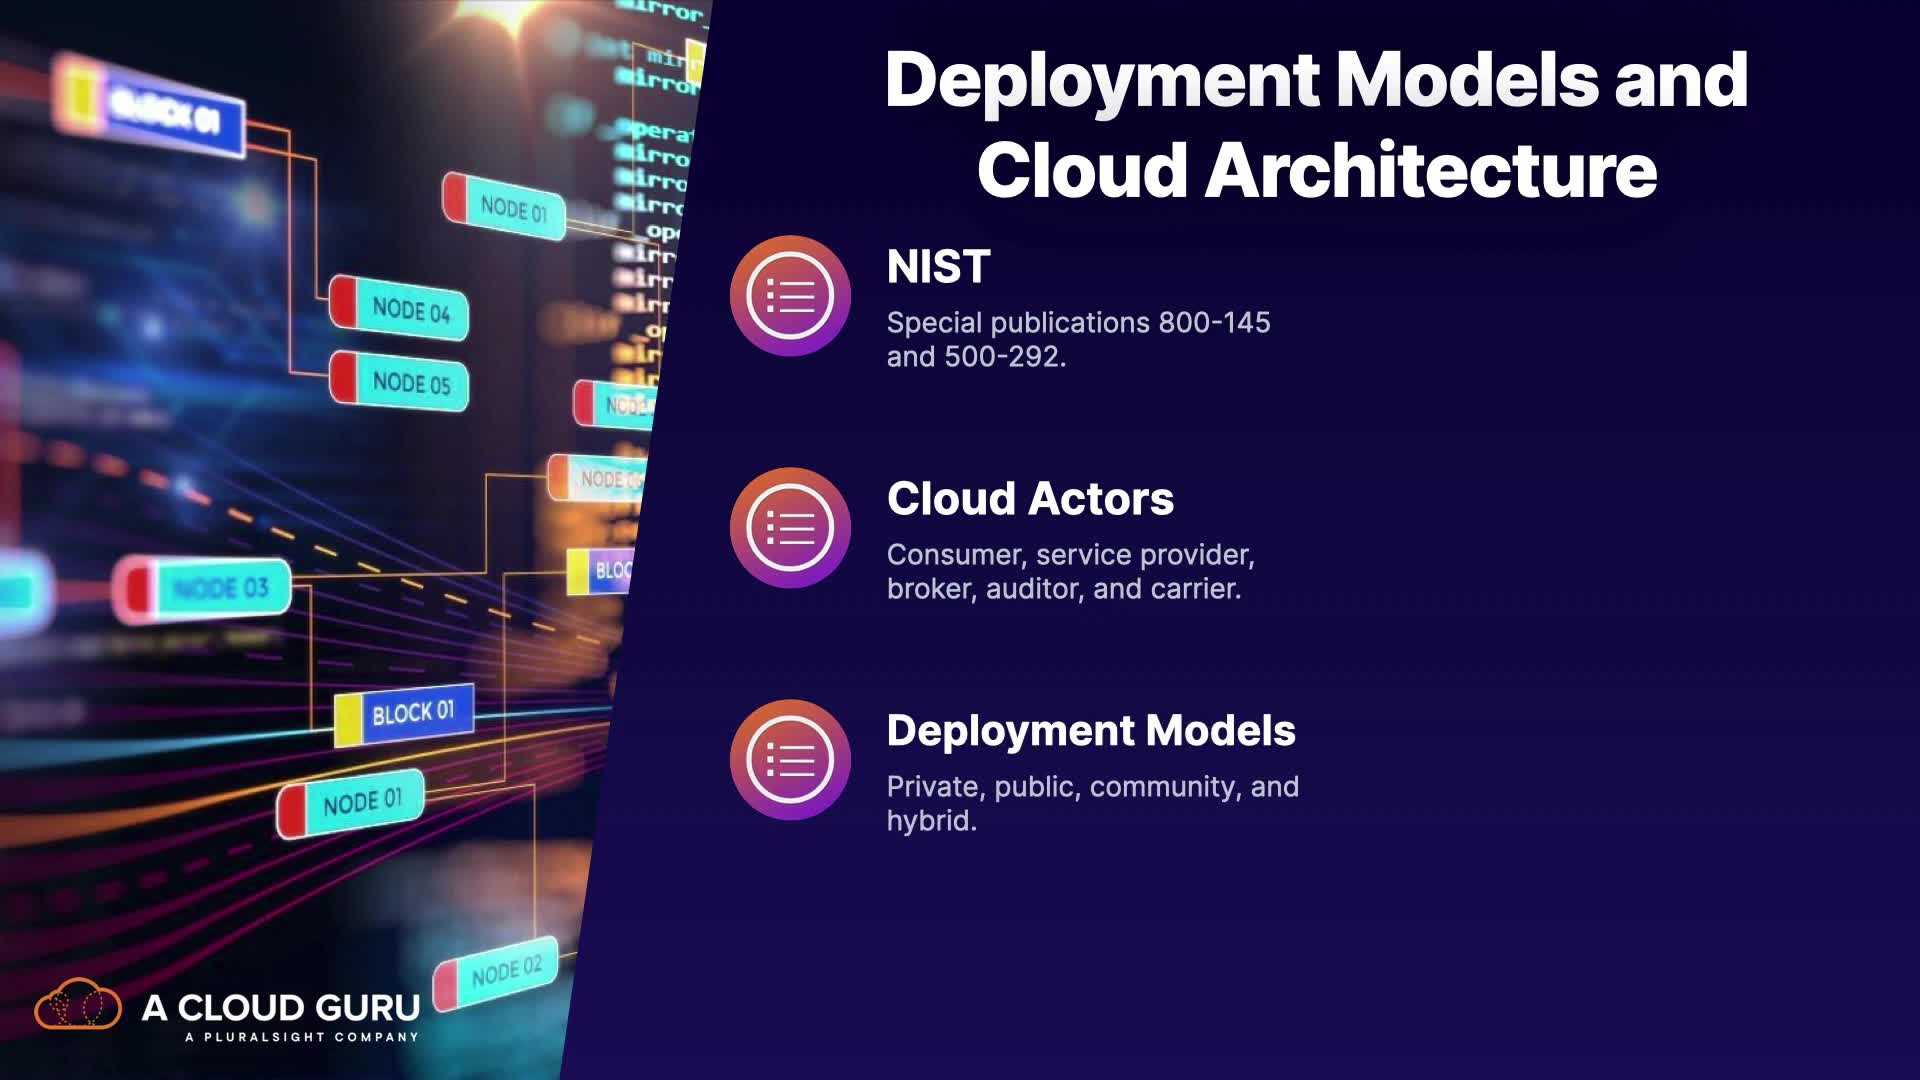Click the lower NODE 01 label below BLOCK 01
Screen dimensions: 1920x1080
coord(361,802)
